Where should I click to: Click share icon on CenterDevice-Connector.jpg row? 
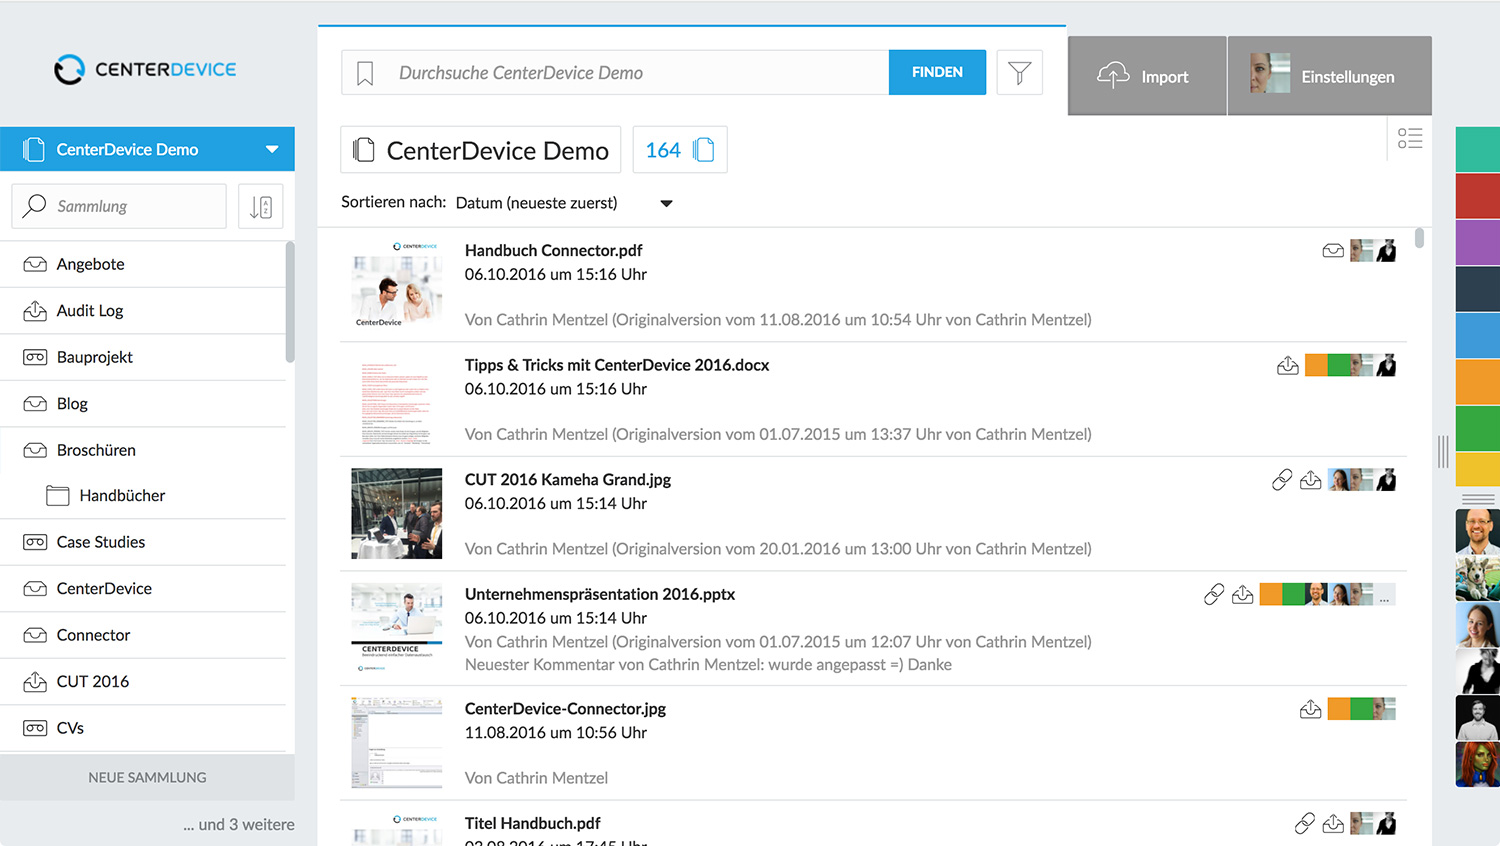click(x=1311, y=709)
